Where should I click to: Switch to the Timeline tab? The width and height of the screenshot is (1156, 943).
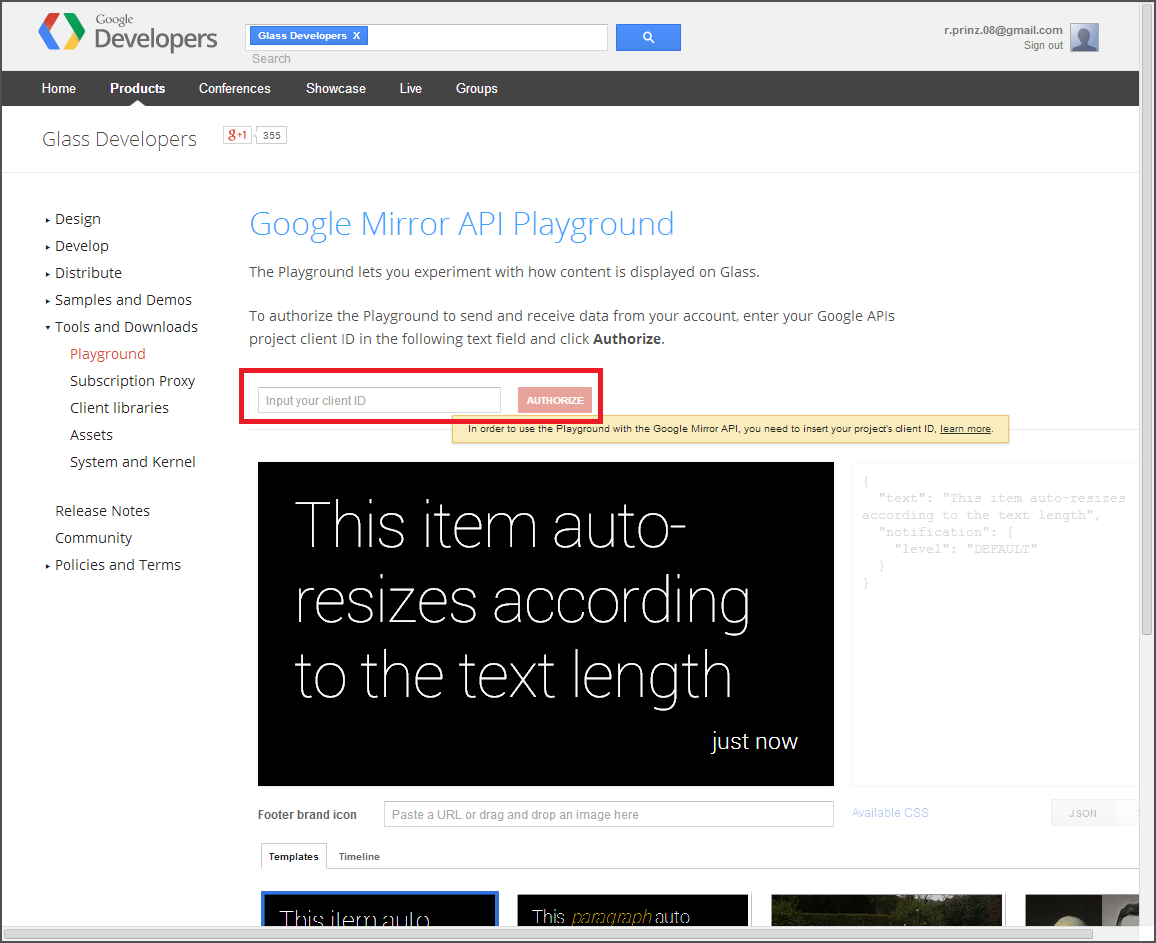[x=359, y=857]
